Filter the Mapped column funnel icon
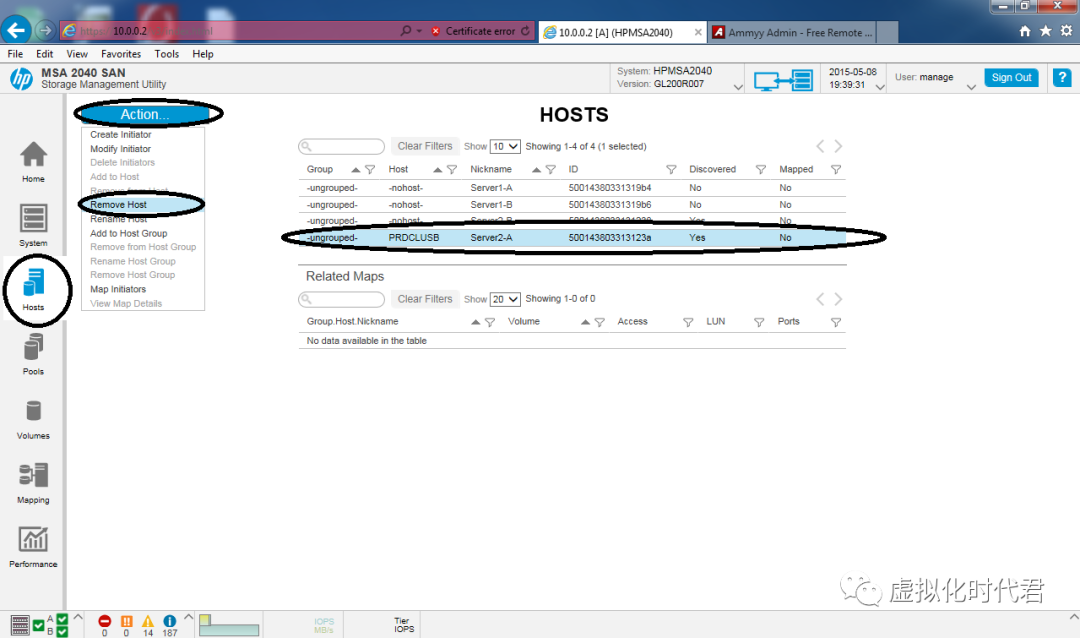 pyautogui.click(x=835, y=169)
